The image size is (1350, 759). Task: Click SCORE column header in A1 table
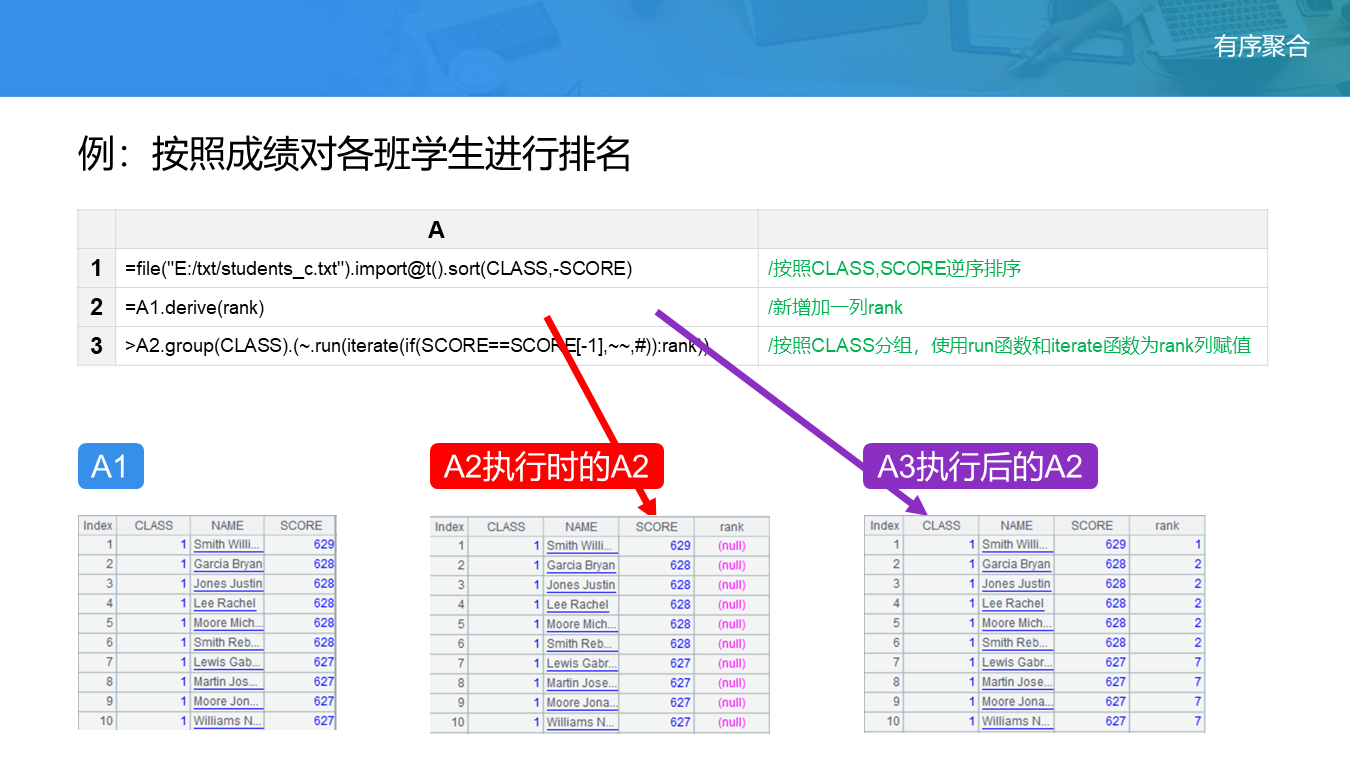click(301, 525)
